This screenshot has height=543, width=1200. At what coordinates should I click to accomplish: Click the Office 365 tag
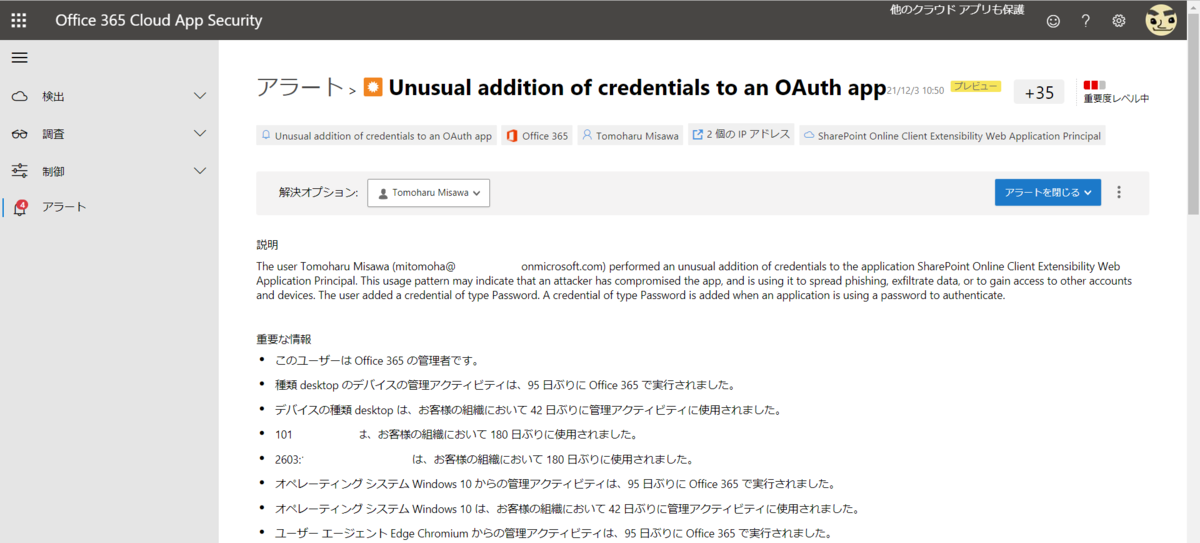point(537,135)
